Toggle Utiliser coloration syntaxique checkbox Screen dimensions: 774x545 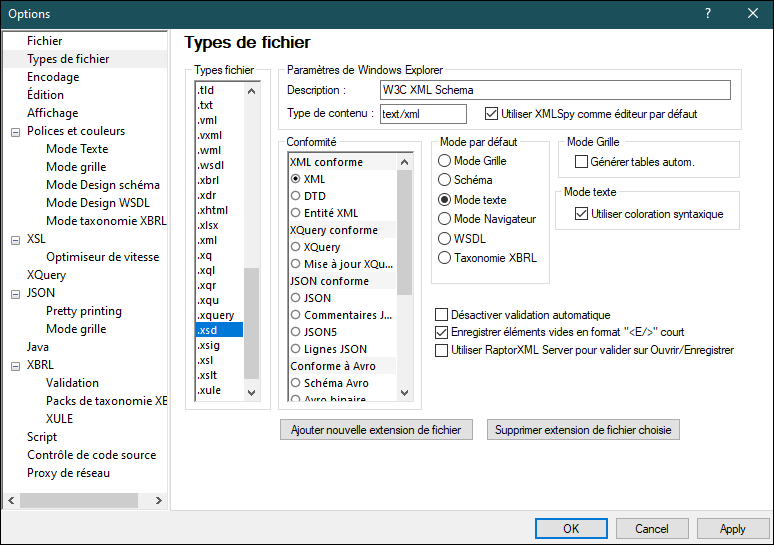coord(581,213)
